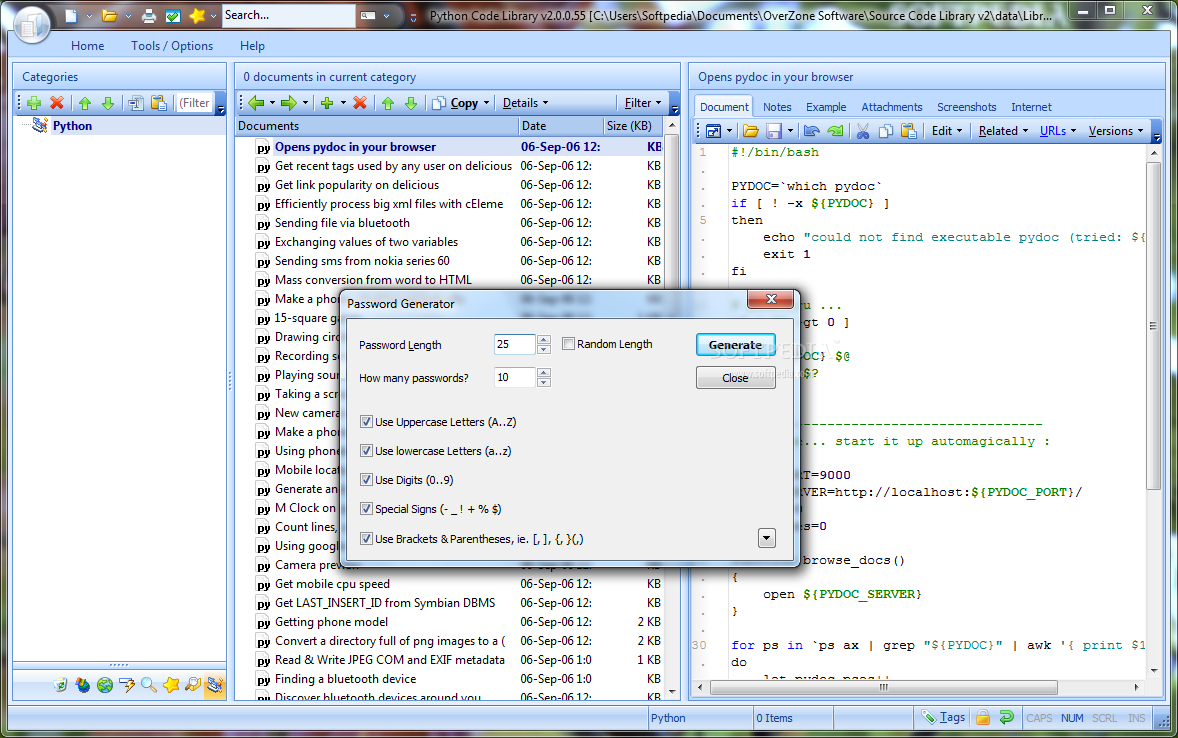Open the Edit dropdown in editor toolbar

pyautogui.click(x=947, y=131)
